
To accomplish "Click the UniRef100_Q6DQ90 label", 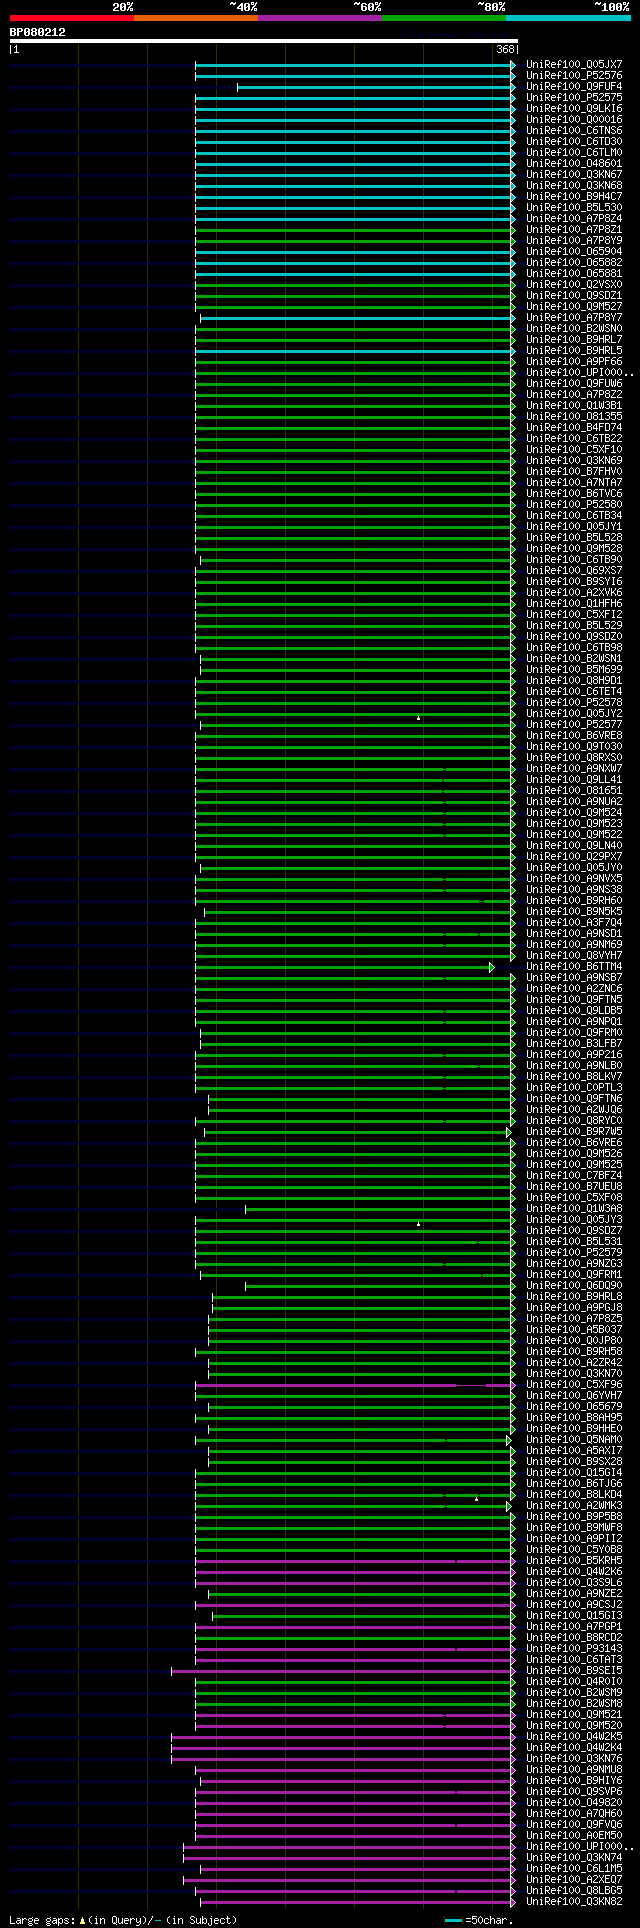I will click(574, 1286).
